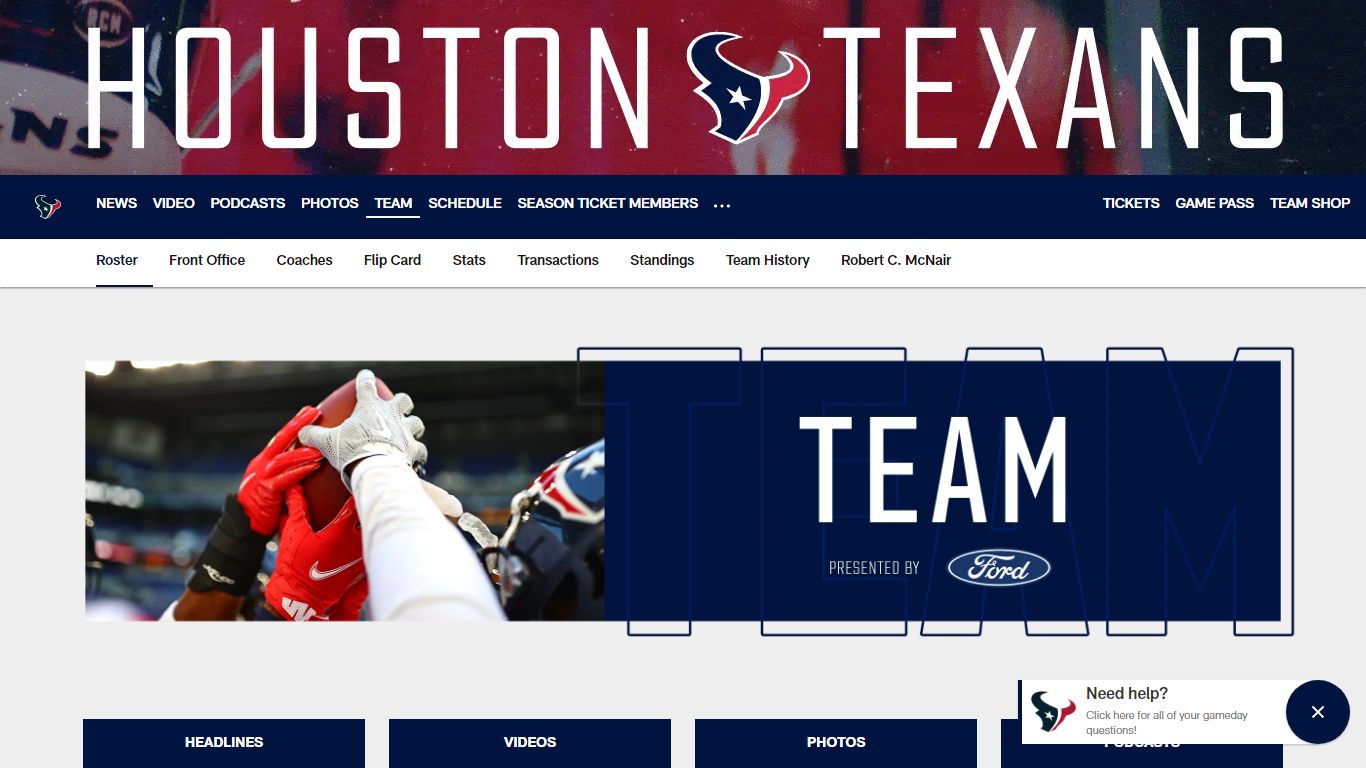The height and width of the screenshot is (768, 1366).
Task: Expand the more menu ellipsis
Action: tap(722, 204)
